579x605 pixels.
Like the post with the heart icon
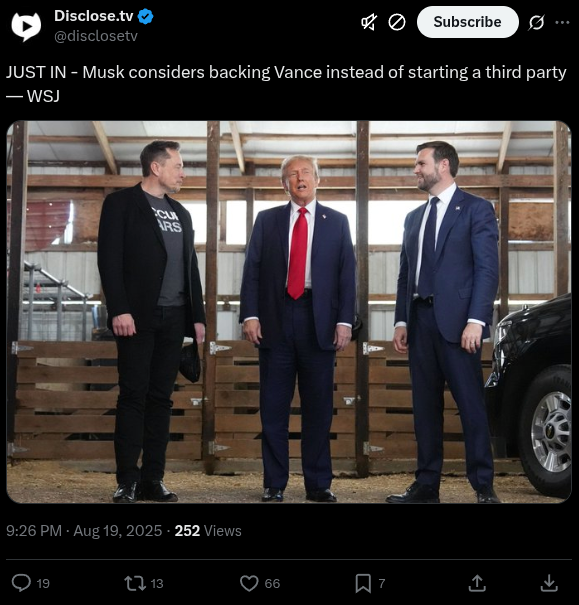click(x=249, y=583)
